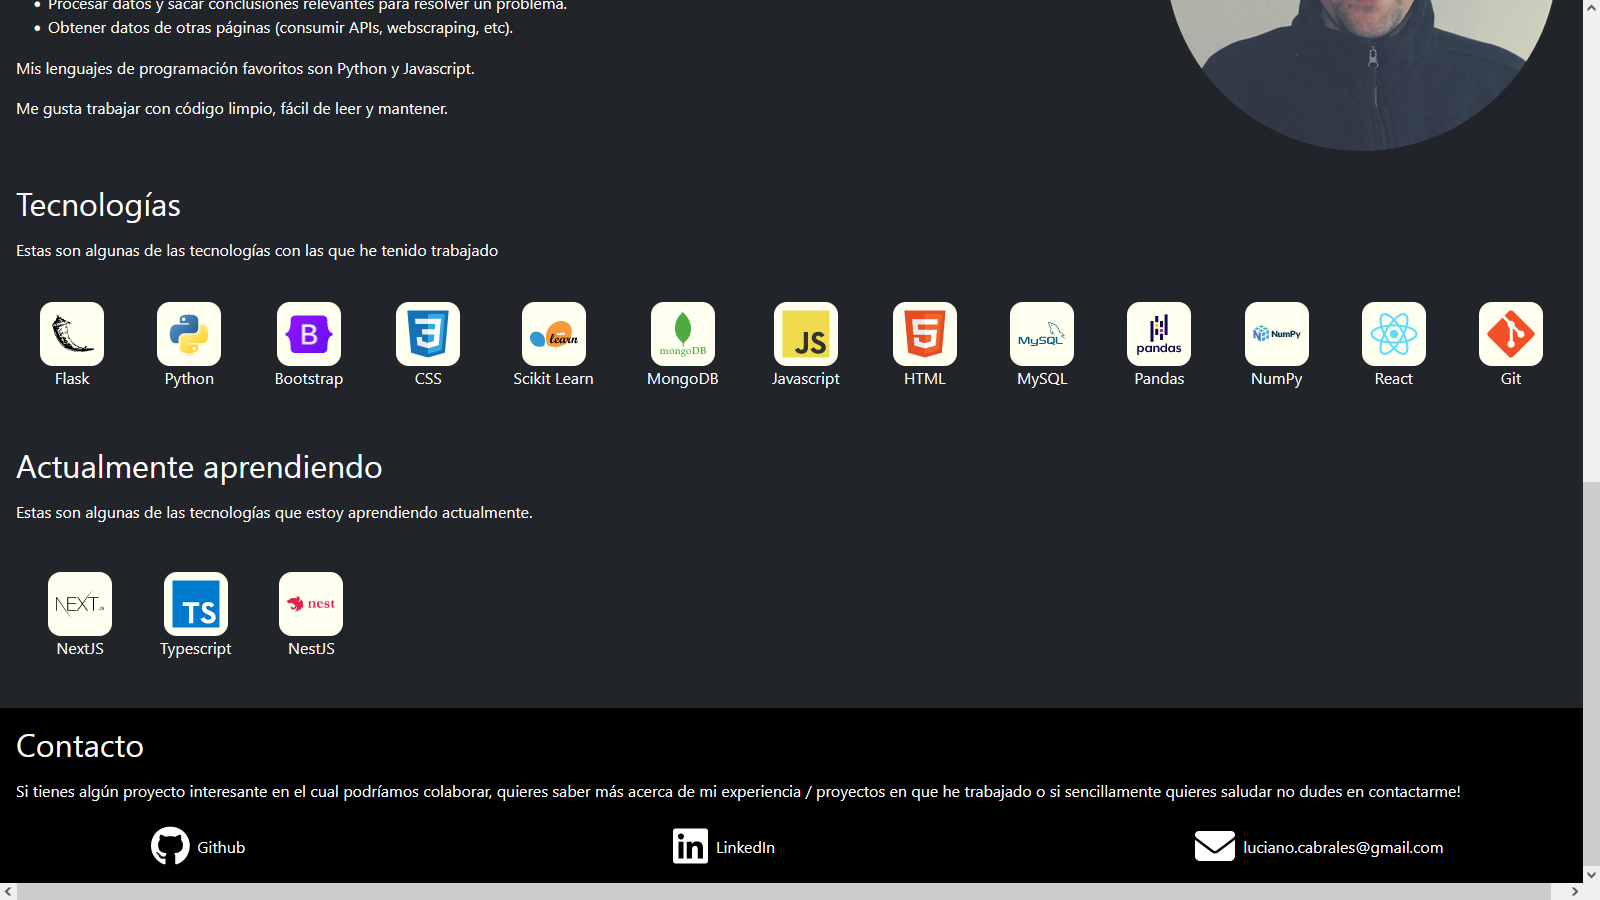This screenshot has width=1600, height=900.
Task: Click the NestJS label text
Action: point(311,649)
